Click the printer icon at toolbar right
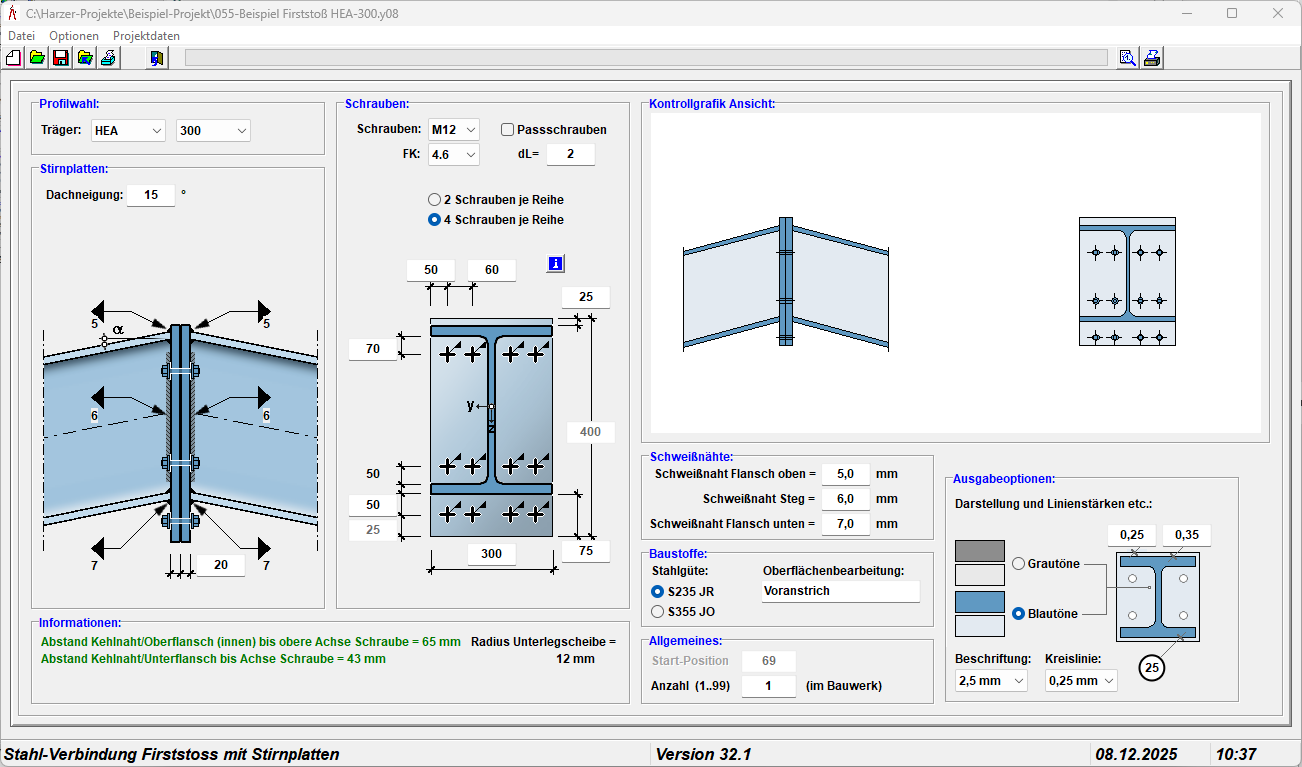1302x767 pixels. [1152, 58]
